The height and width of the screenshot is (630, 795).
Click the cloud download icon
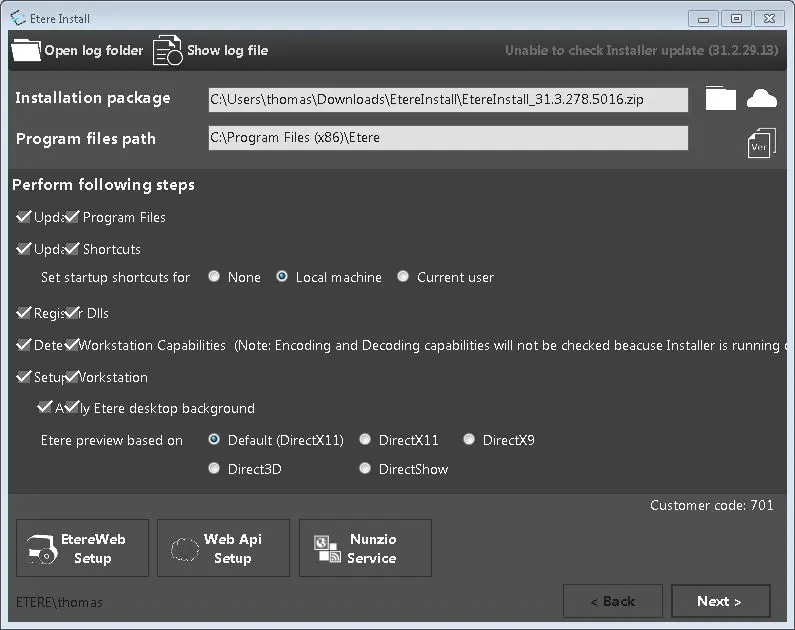pyautogui.click(x=762, y=98)
